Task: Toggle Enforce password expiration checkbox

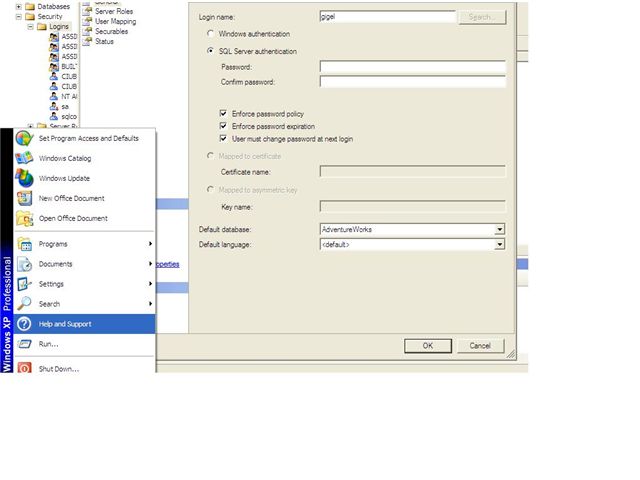Action: point(223,127)
